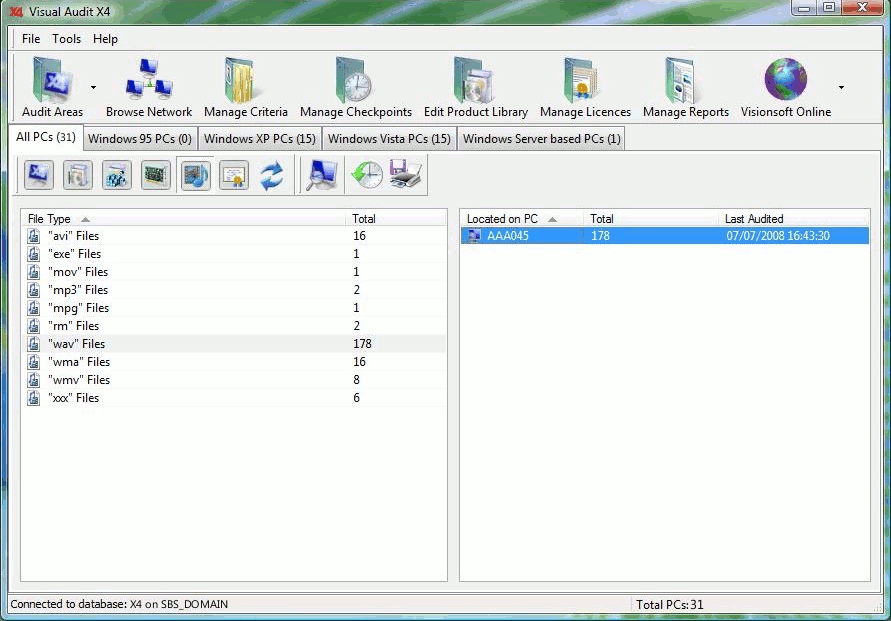Expand the Audit Areas dropdown arrow
The image size is (891, 621).
click(x=93, y=87)
